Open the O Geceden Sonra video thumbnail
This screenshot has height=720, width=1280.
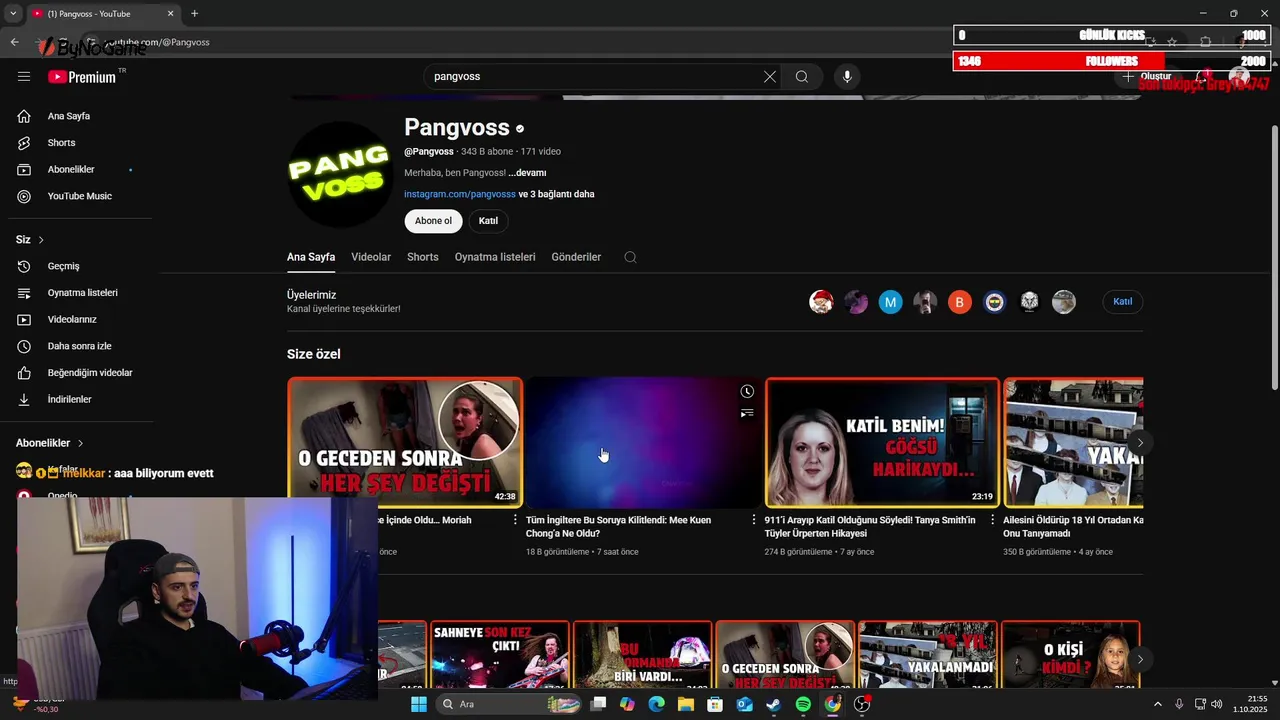coord(405,442)
